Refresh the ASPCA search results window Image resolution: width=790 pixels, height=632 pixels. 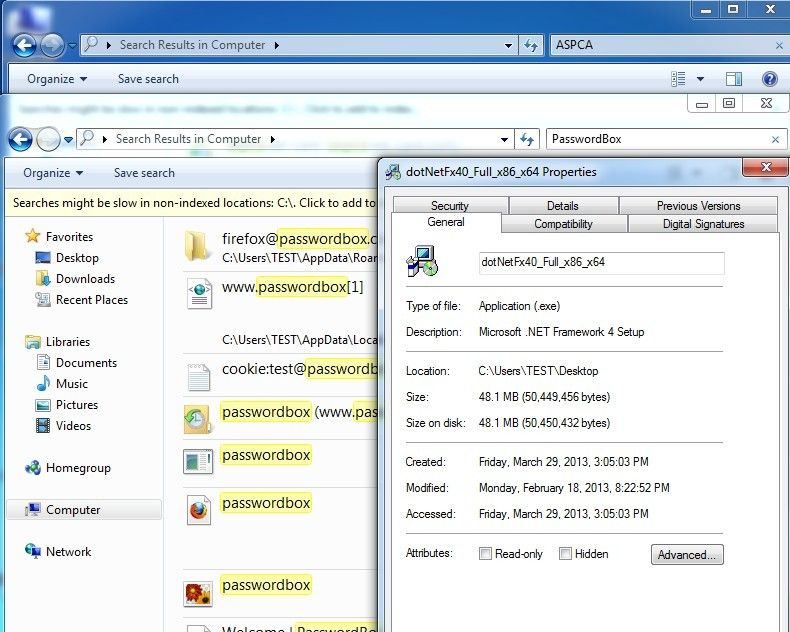[x=531, y=45]
